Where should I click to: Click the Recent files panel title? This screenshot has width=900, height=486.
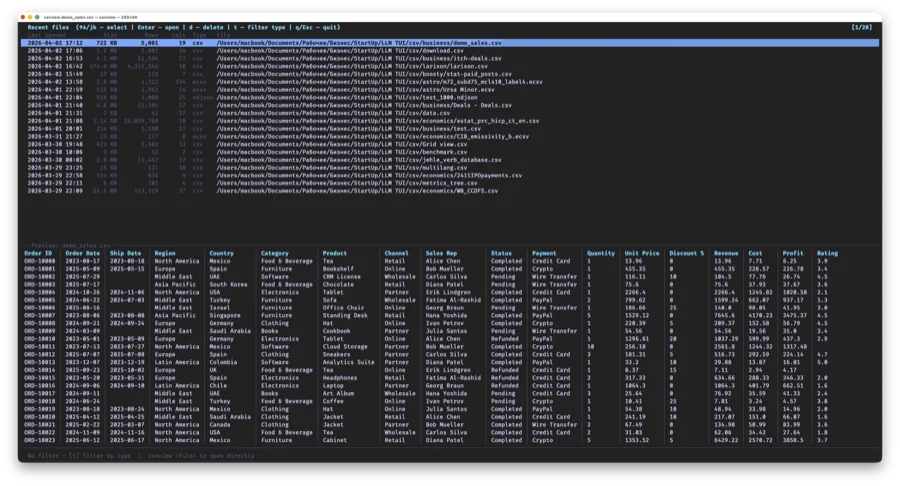click(x=48, y=28)
